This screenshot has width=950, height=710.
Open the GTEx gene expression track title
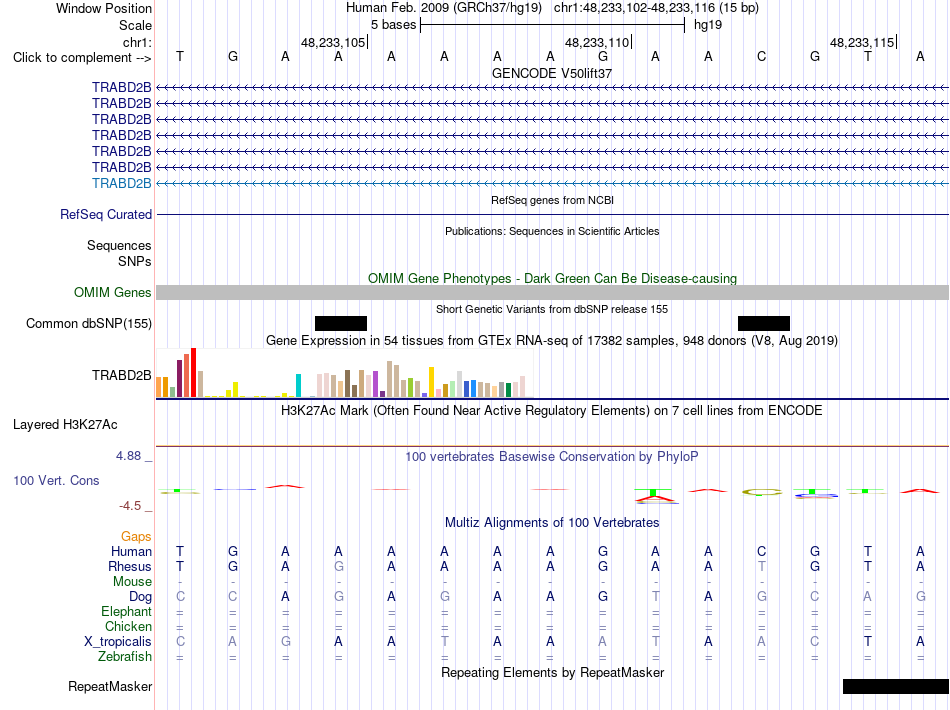tap(552, 340)
